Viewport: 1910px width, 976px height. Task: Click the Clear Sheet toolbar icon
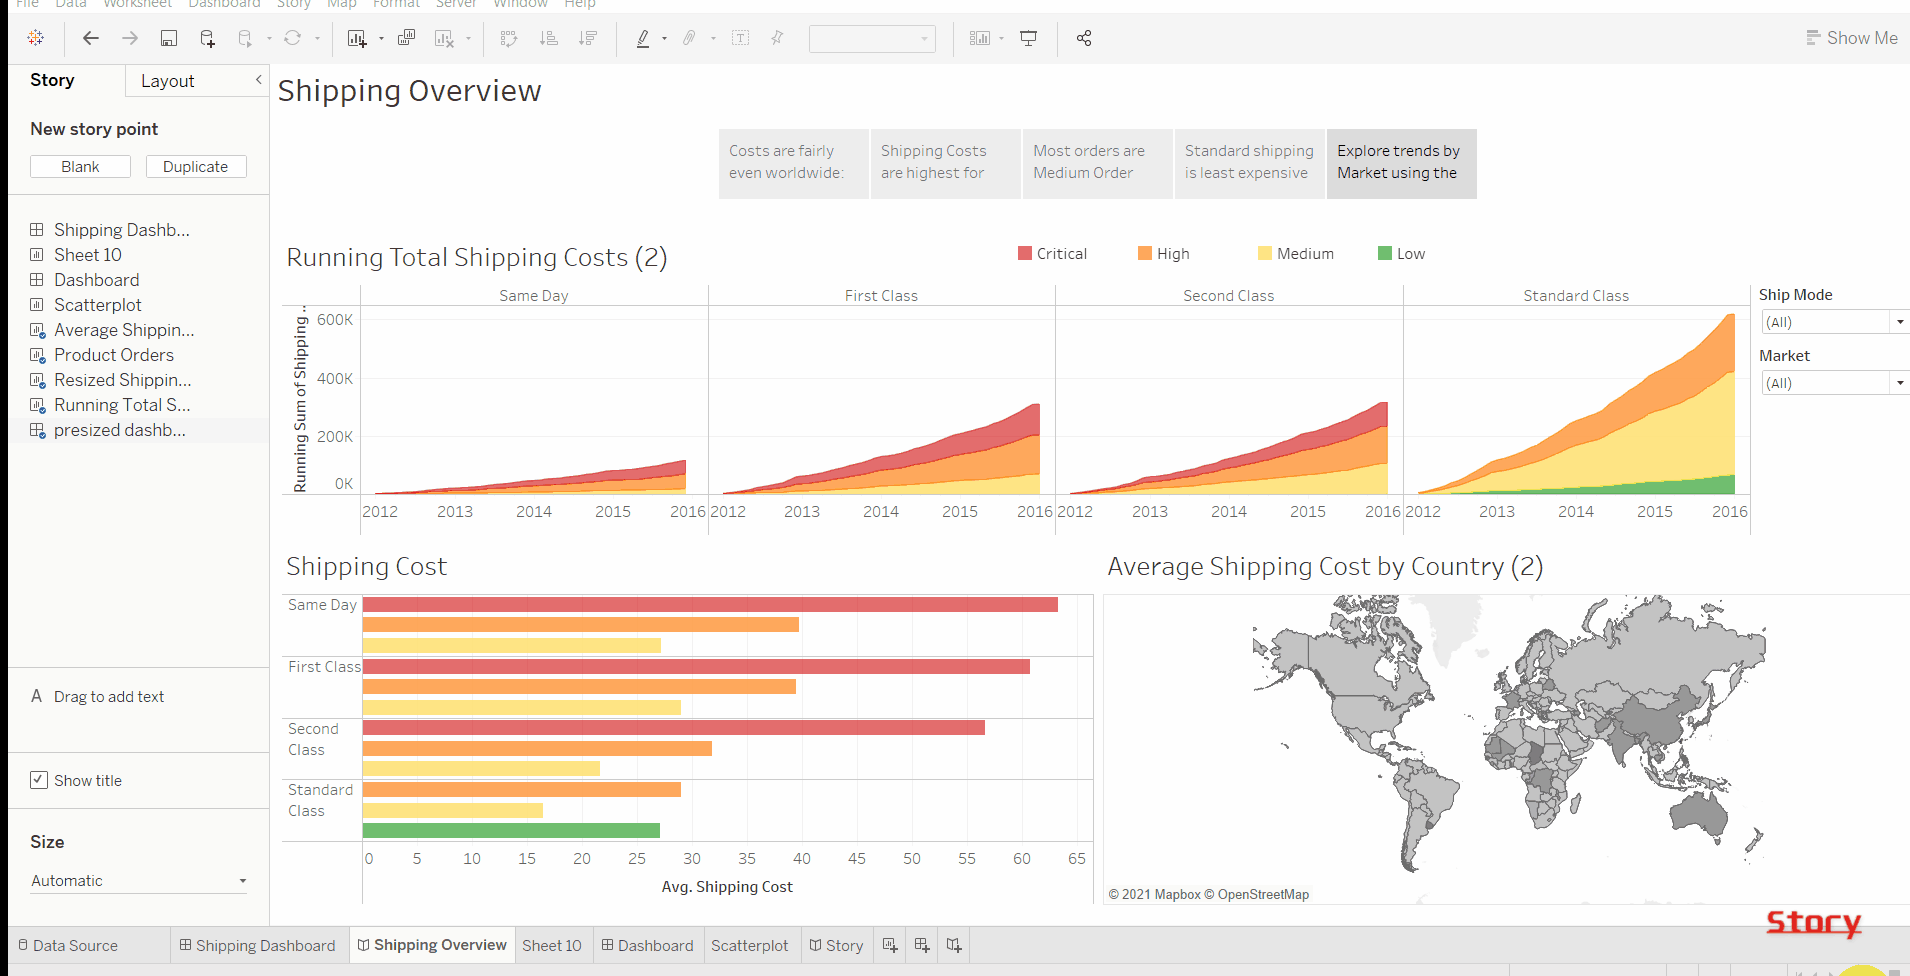pos(443,38)
